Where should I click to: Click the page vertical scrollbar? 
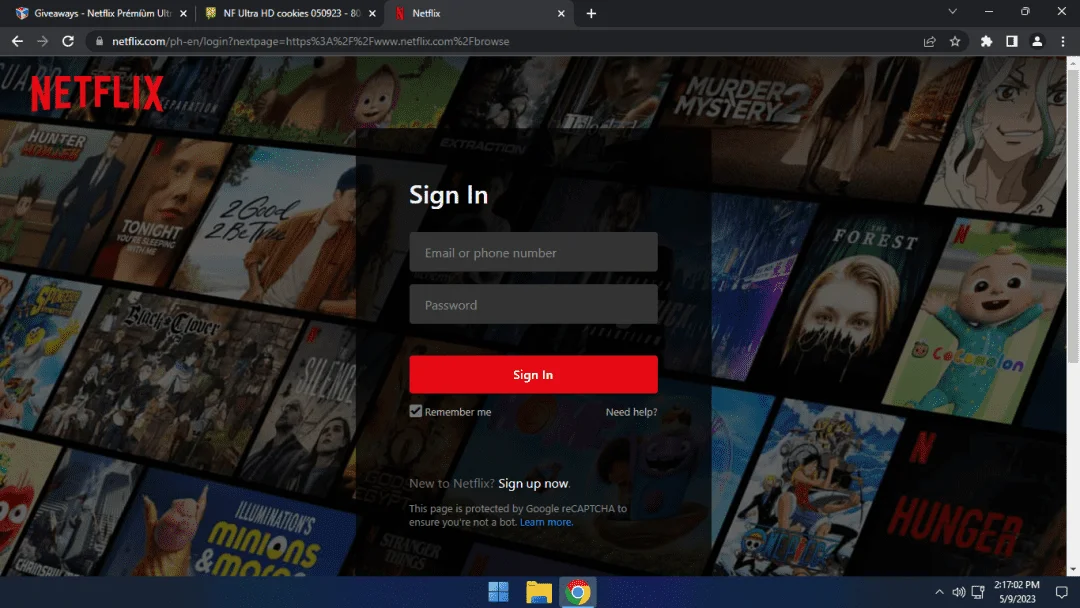(x=1073, y=215)
